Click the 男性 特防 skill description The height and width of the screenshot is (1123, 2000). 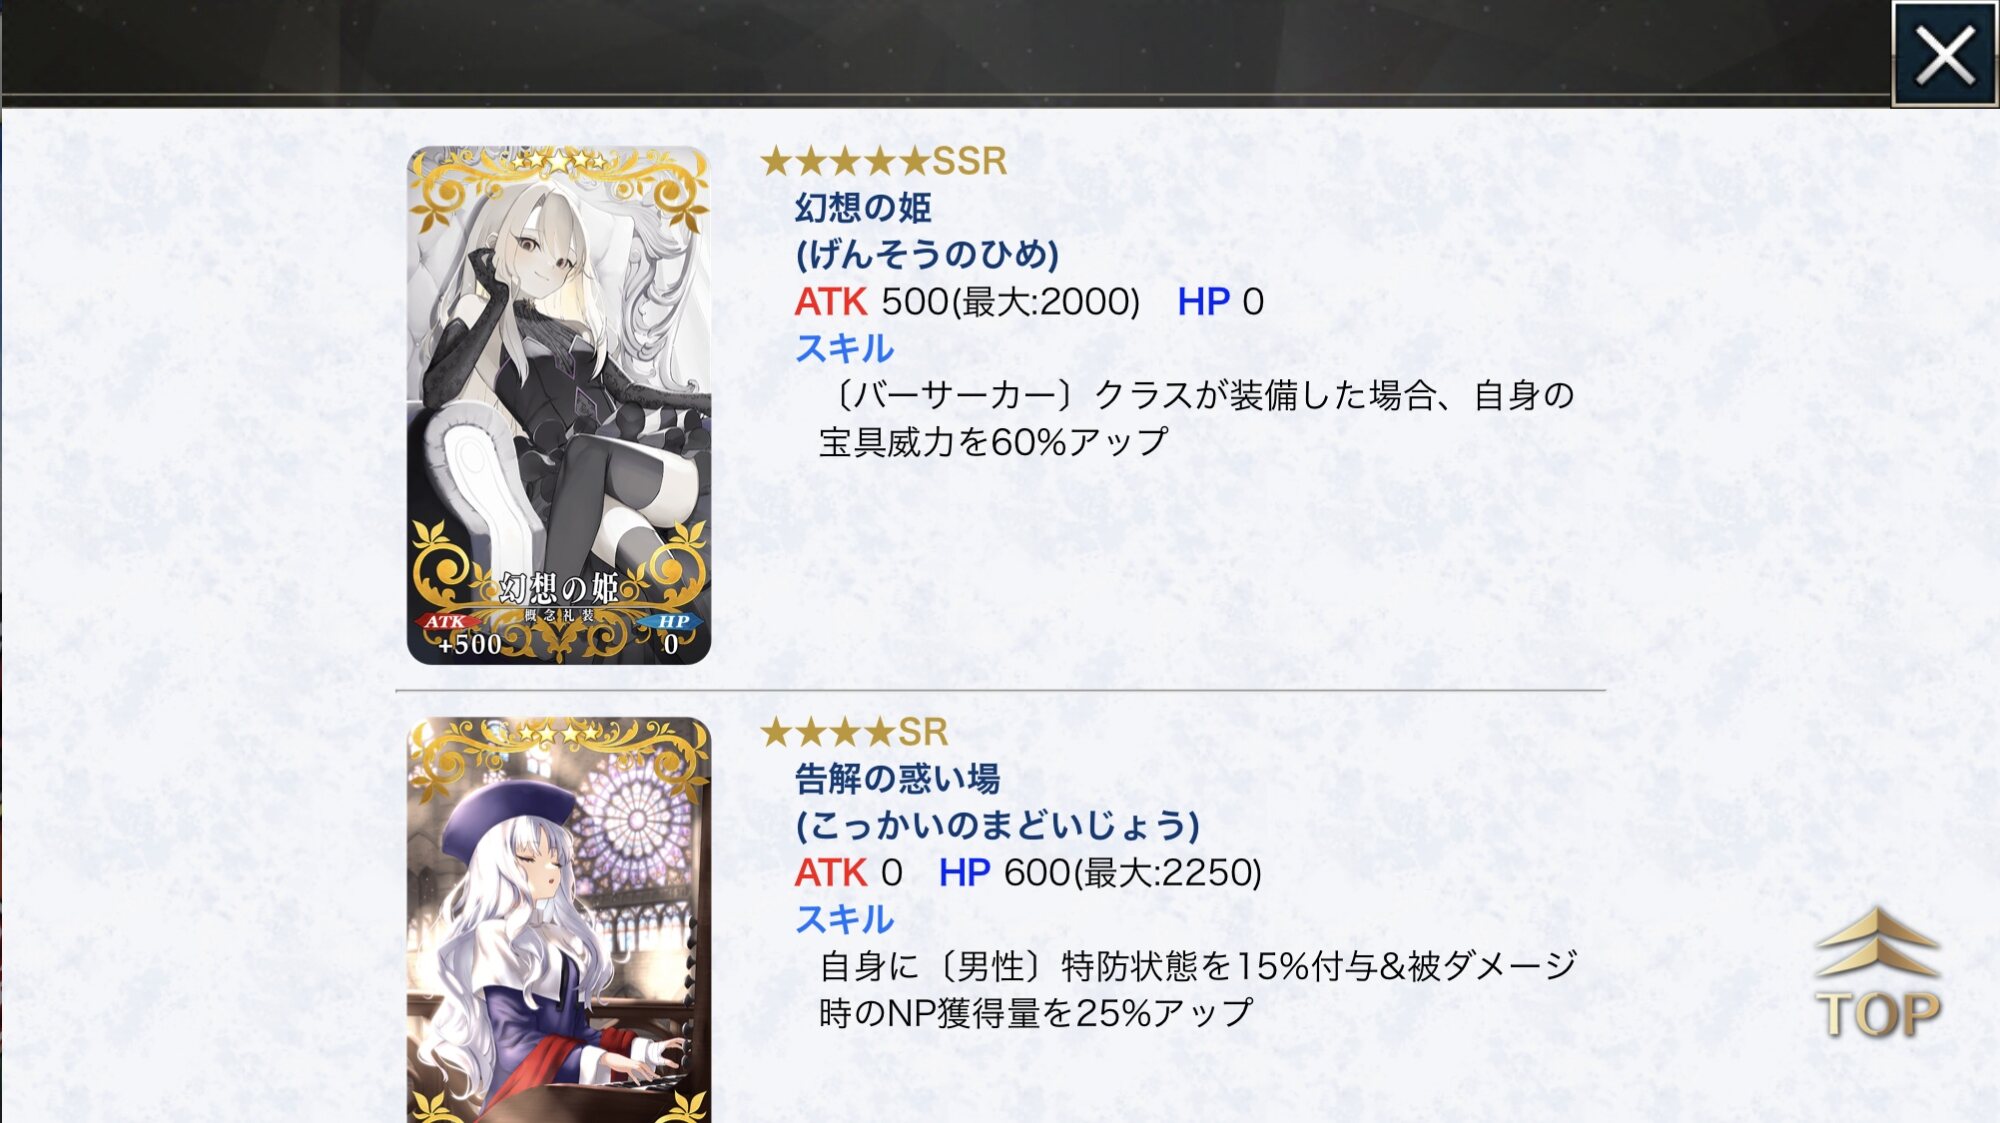pyautogui.click(x=1197, y=990)
